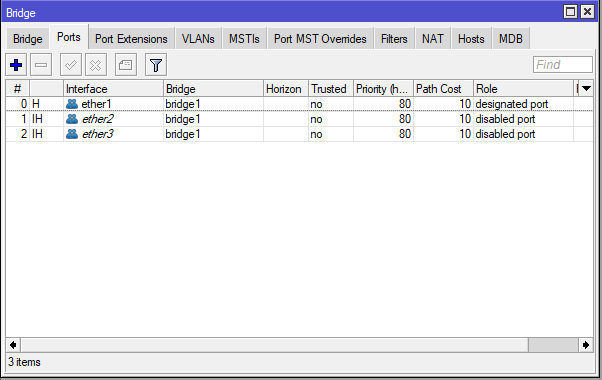This screenshot has width=602, height=380.
Task: Click the IH flag in row 2
Action: pos(37,134)
